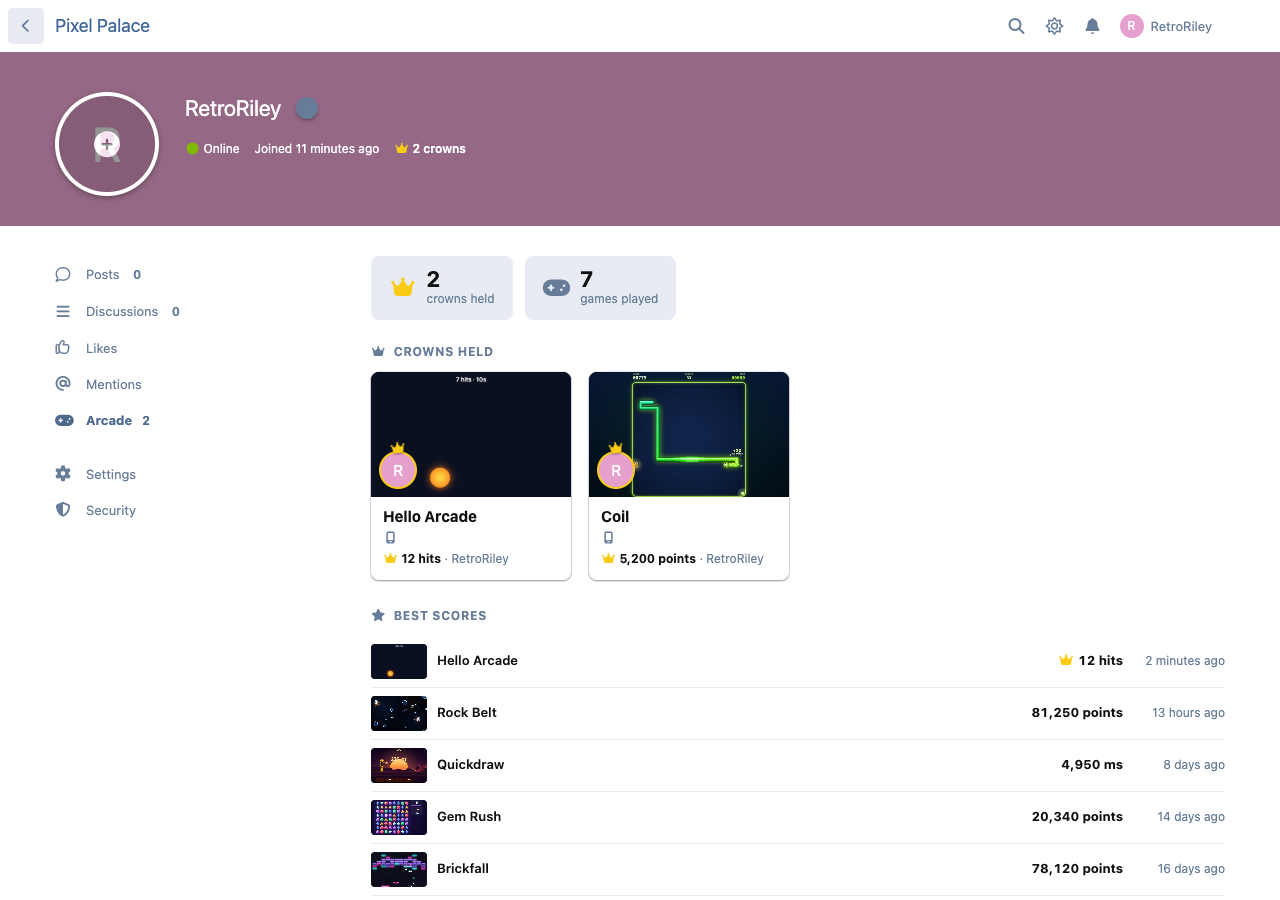Open the Hello Arcade row in Best Scores
The height and width of the screenshot is (900, 1280).
(798, 661)
